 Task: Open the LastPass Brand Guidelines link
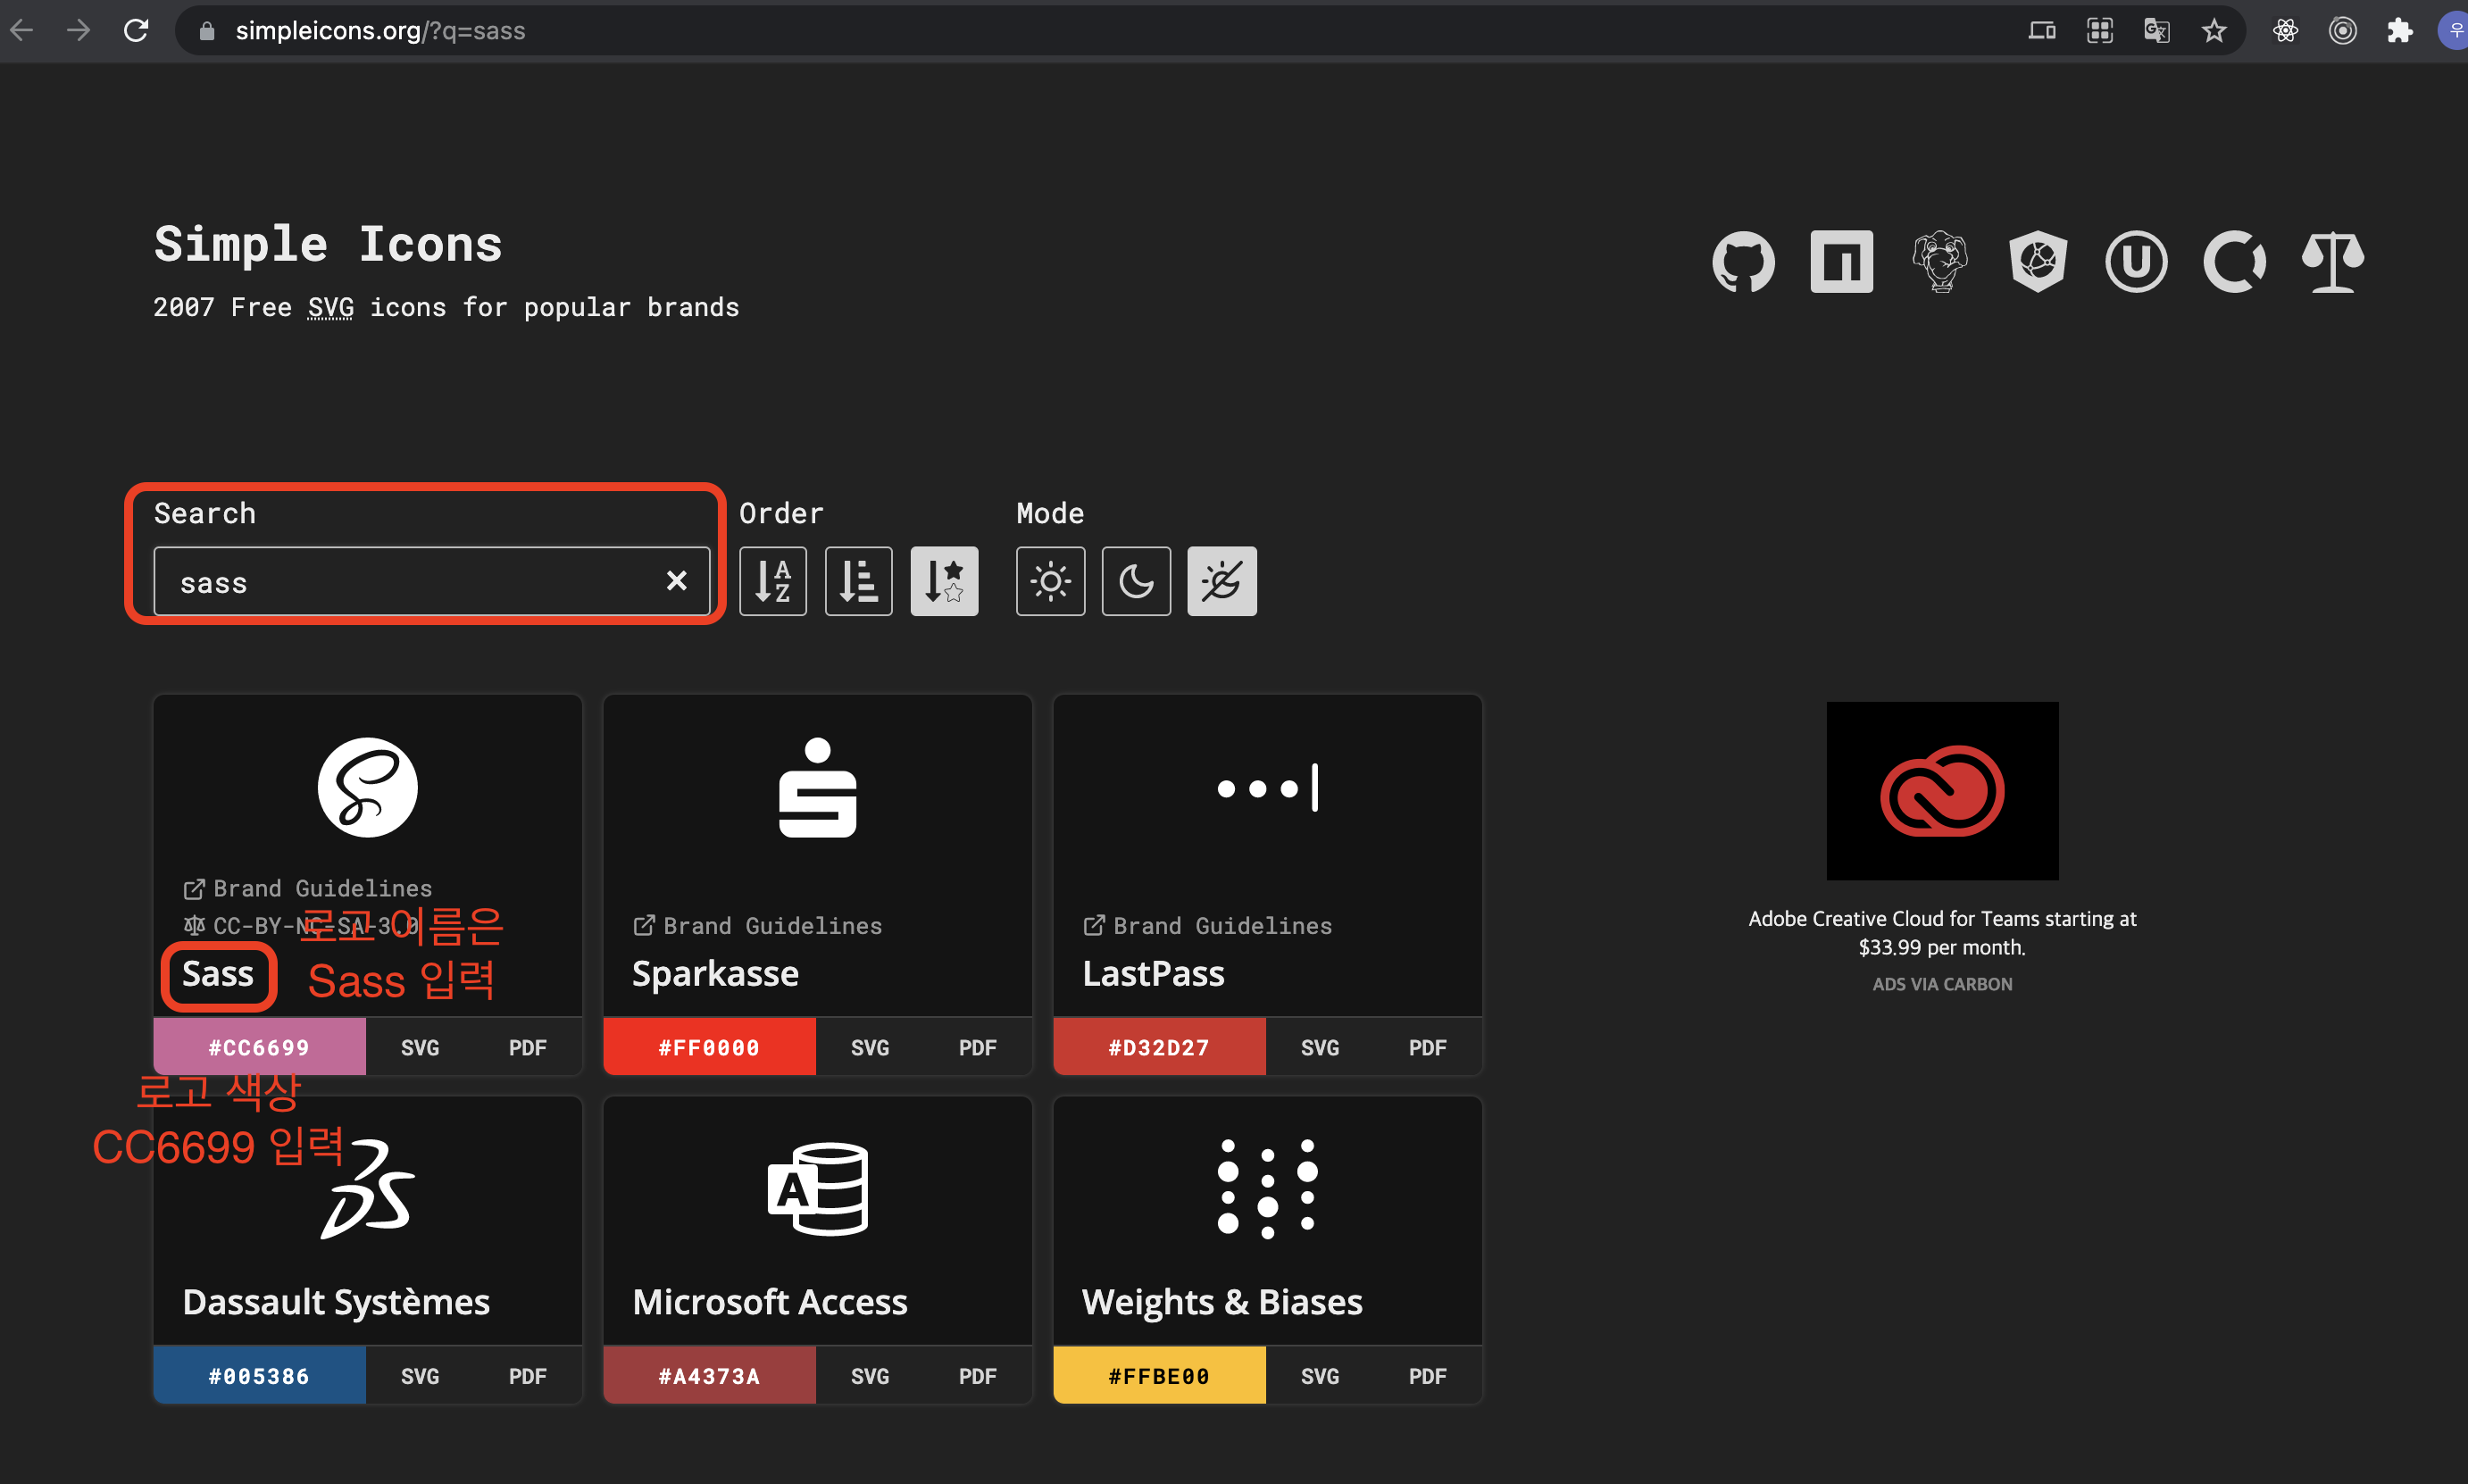click(1207, 926)
